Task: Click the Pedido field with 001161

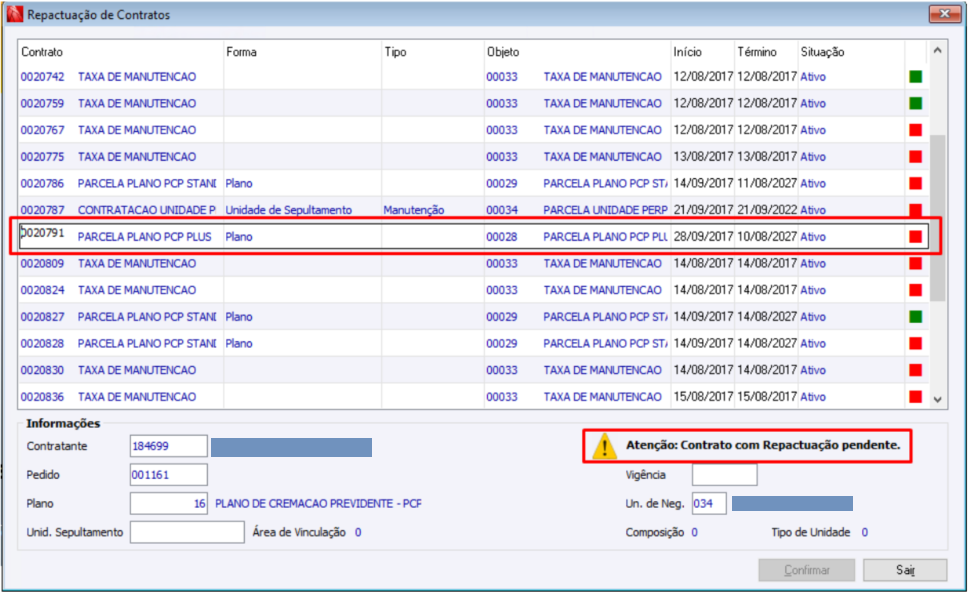Action: pos(168,475)
